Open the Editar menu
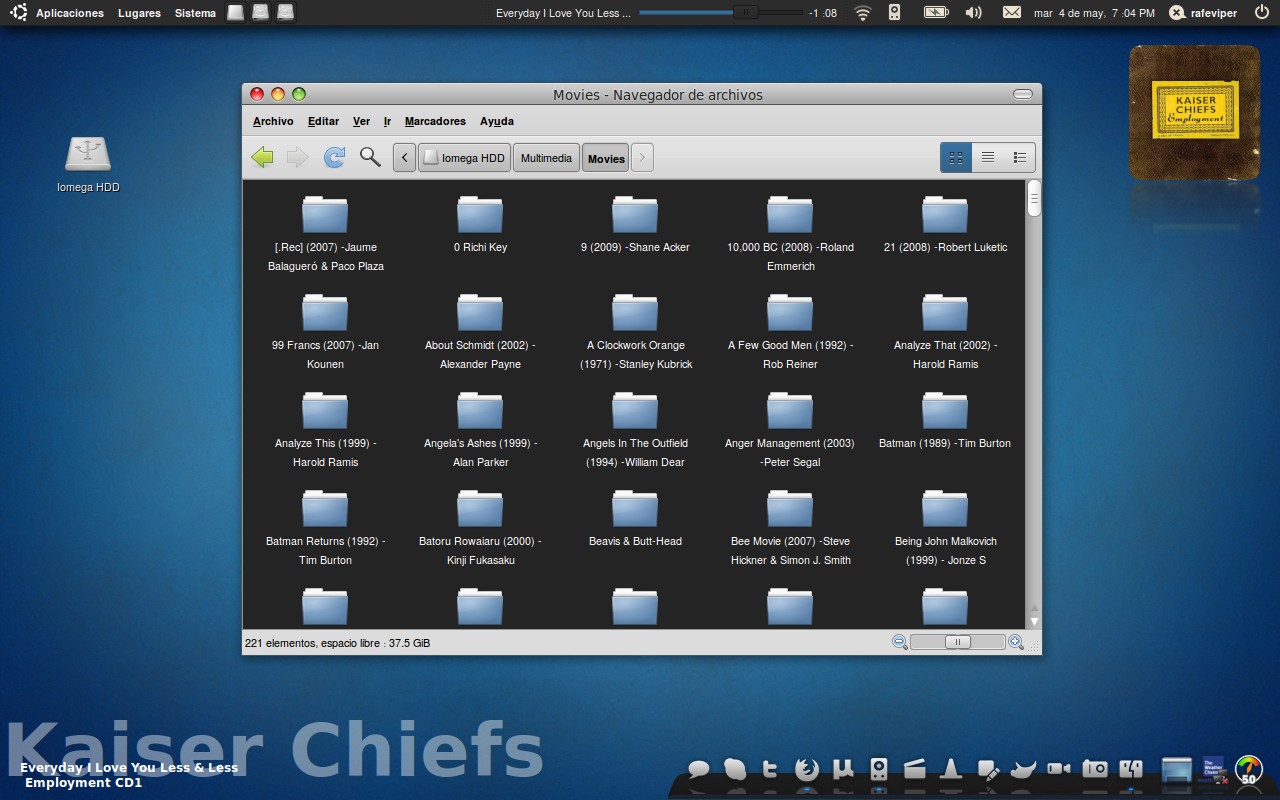Viewport: 1280px width, 800px height. click(323, 121)
